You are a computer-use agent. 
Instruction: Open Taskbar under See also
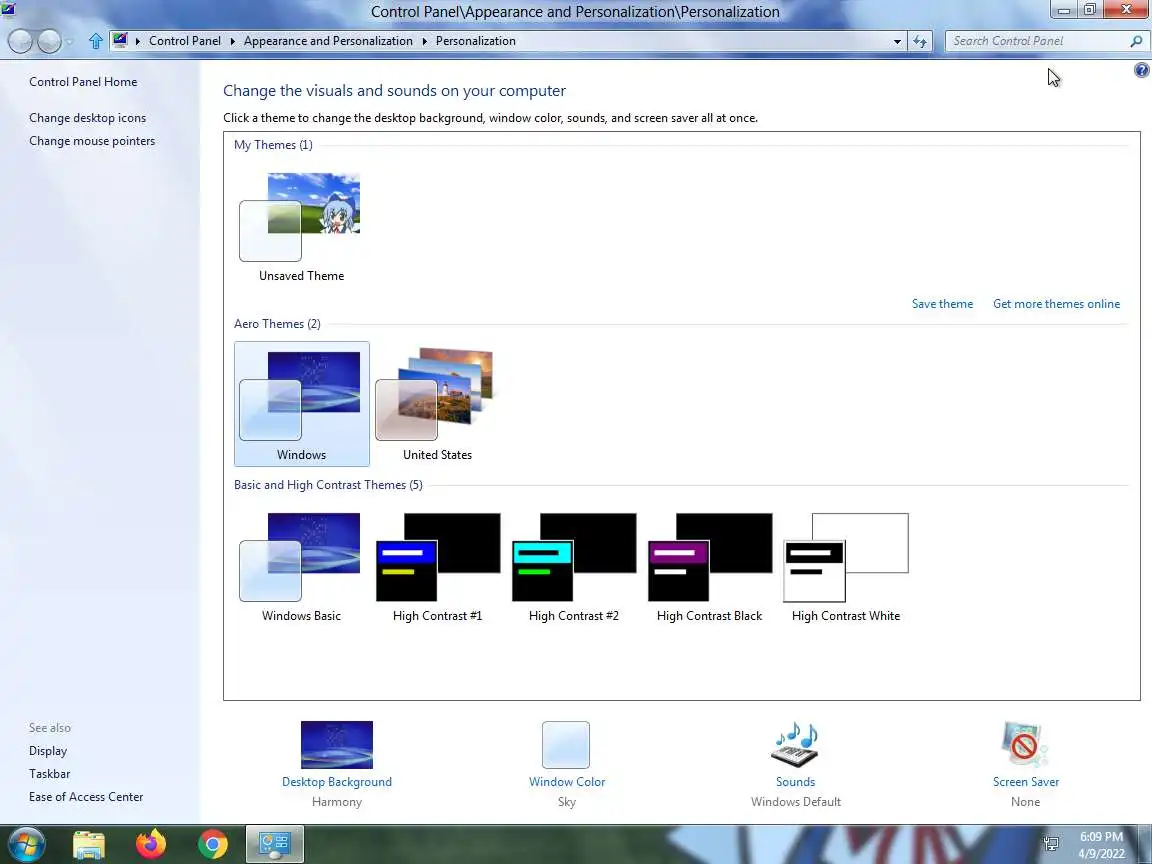point(49,774)
